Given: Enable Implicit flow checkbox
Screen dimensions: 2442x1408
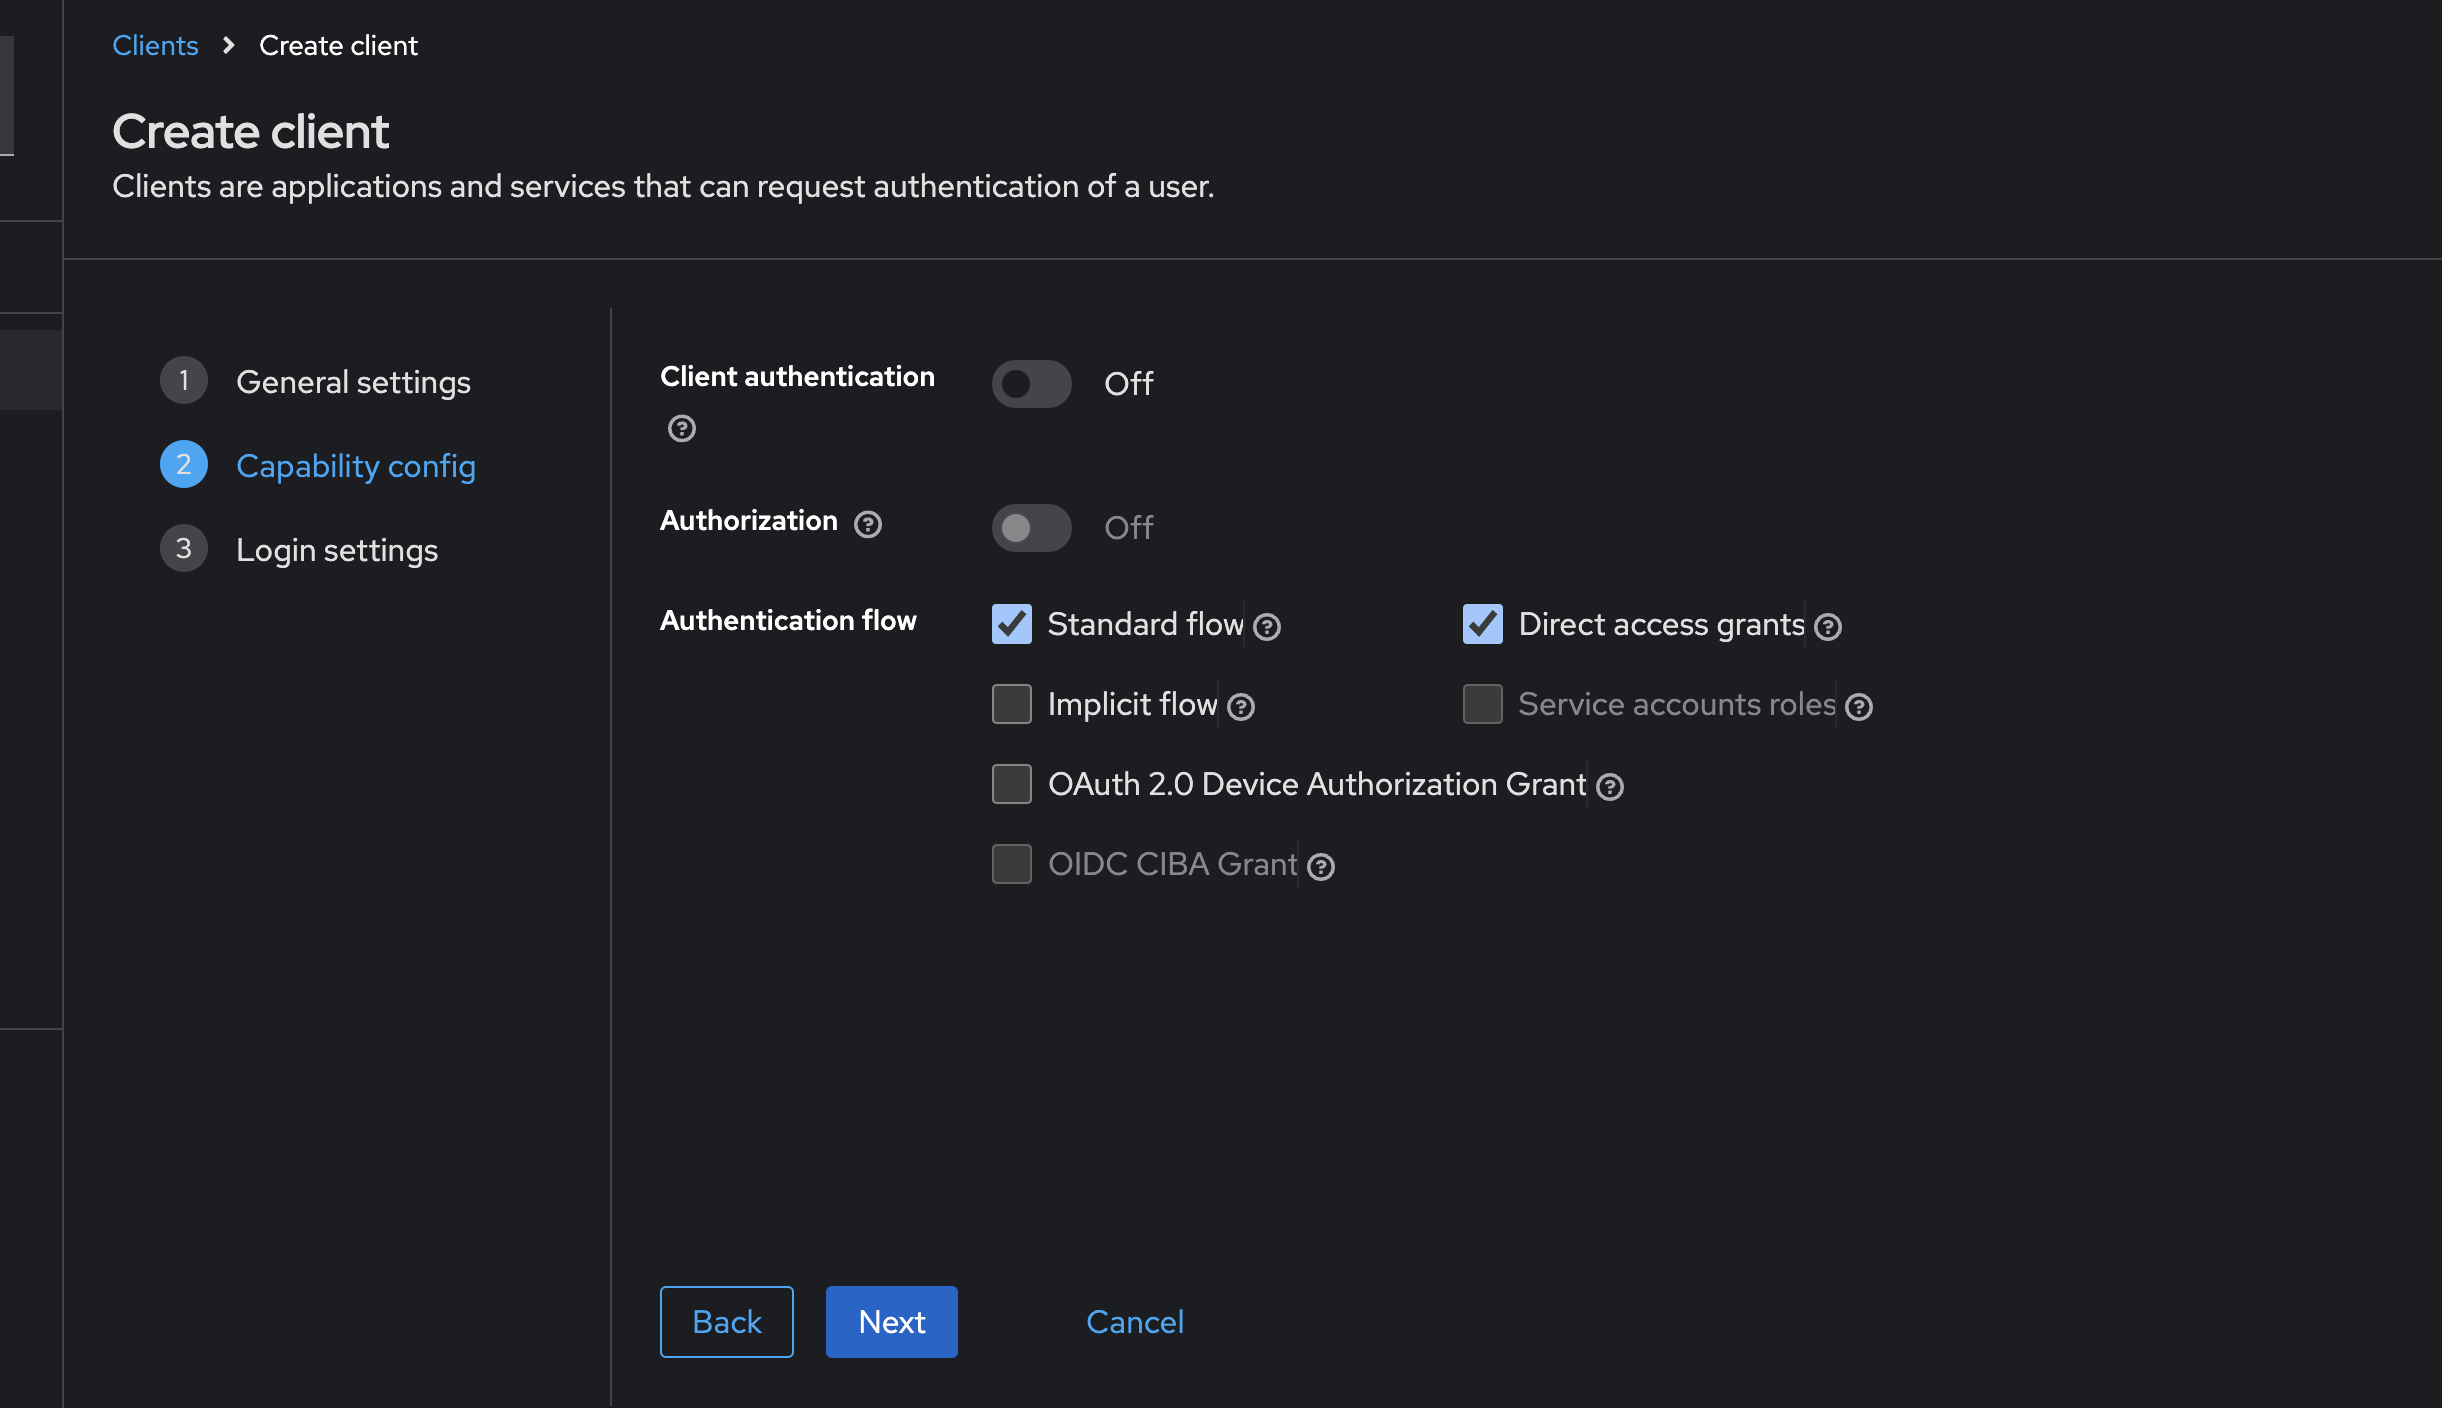Looking at the screenshot, I should (1012, 704).
